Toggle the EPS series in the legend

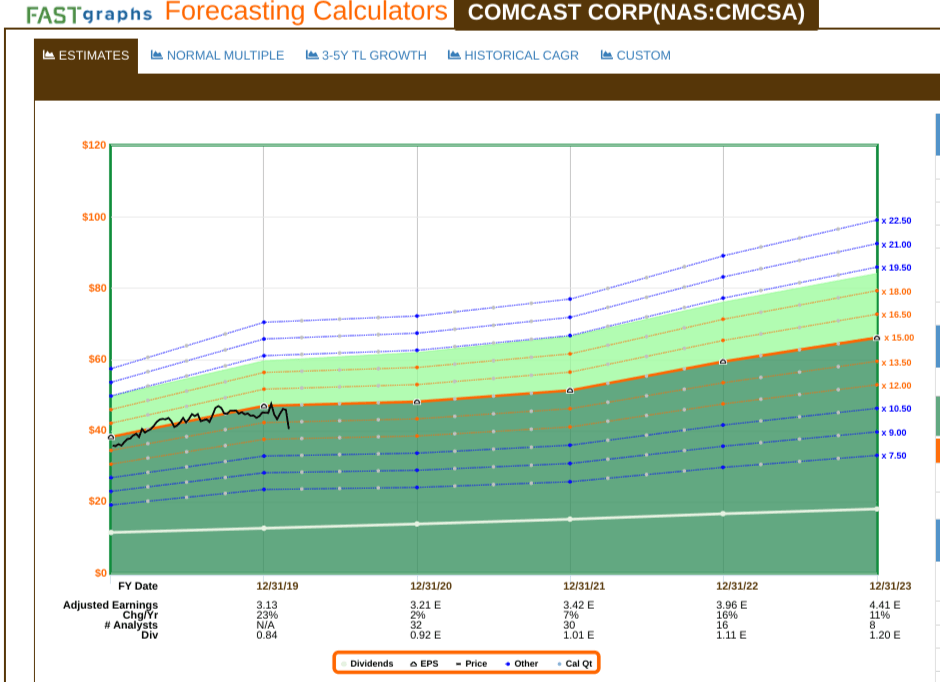coord(424,663)
